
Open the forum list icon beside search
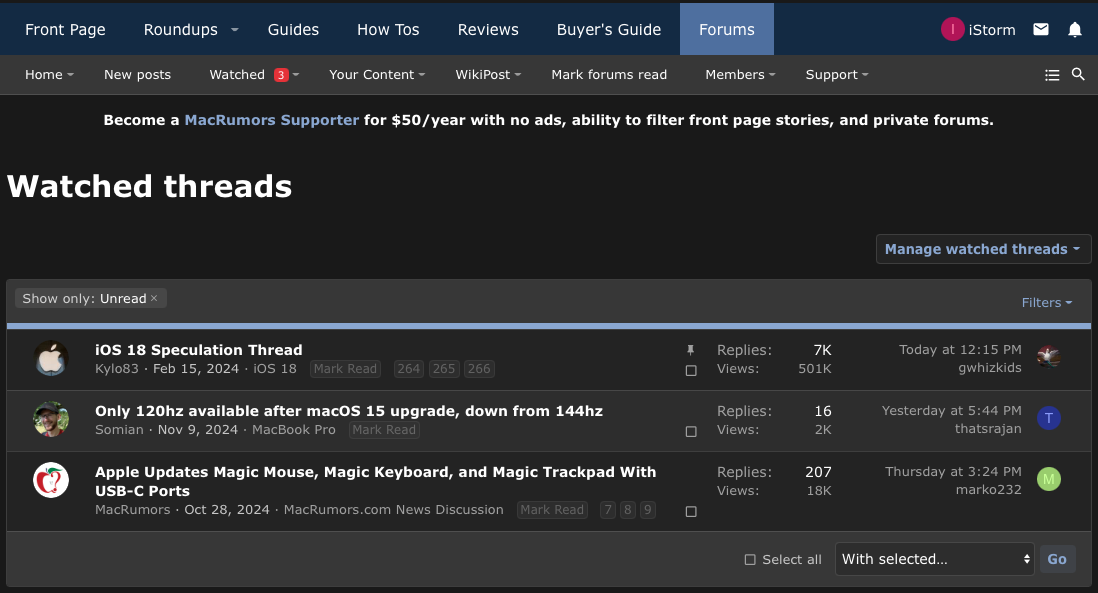pyautogui.click(x=1052, y=75)
